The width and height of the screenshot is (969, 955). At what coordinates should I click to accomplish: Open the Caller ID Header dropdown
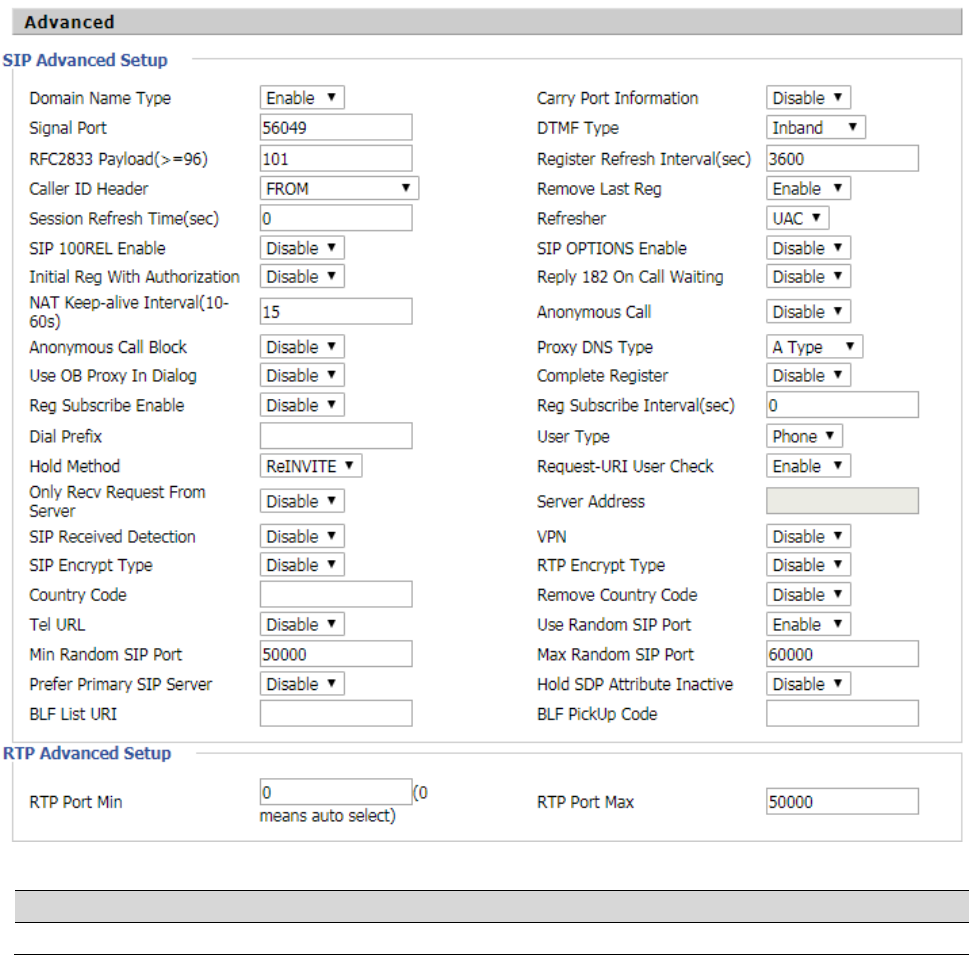[x=339, y=188]
